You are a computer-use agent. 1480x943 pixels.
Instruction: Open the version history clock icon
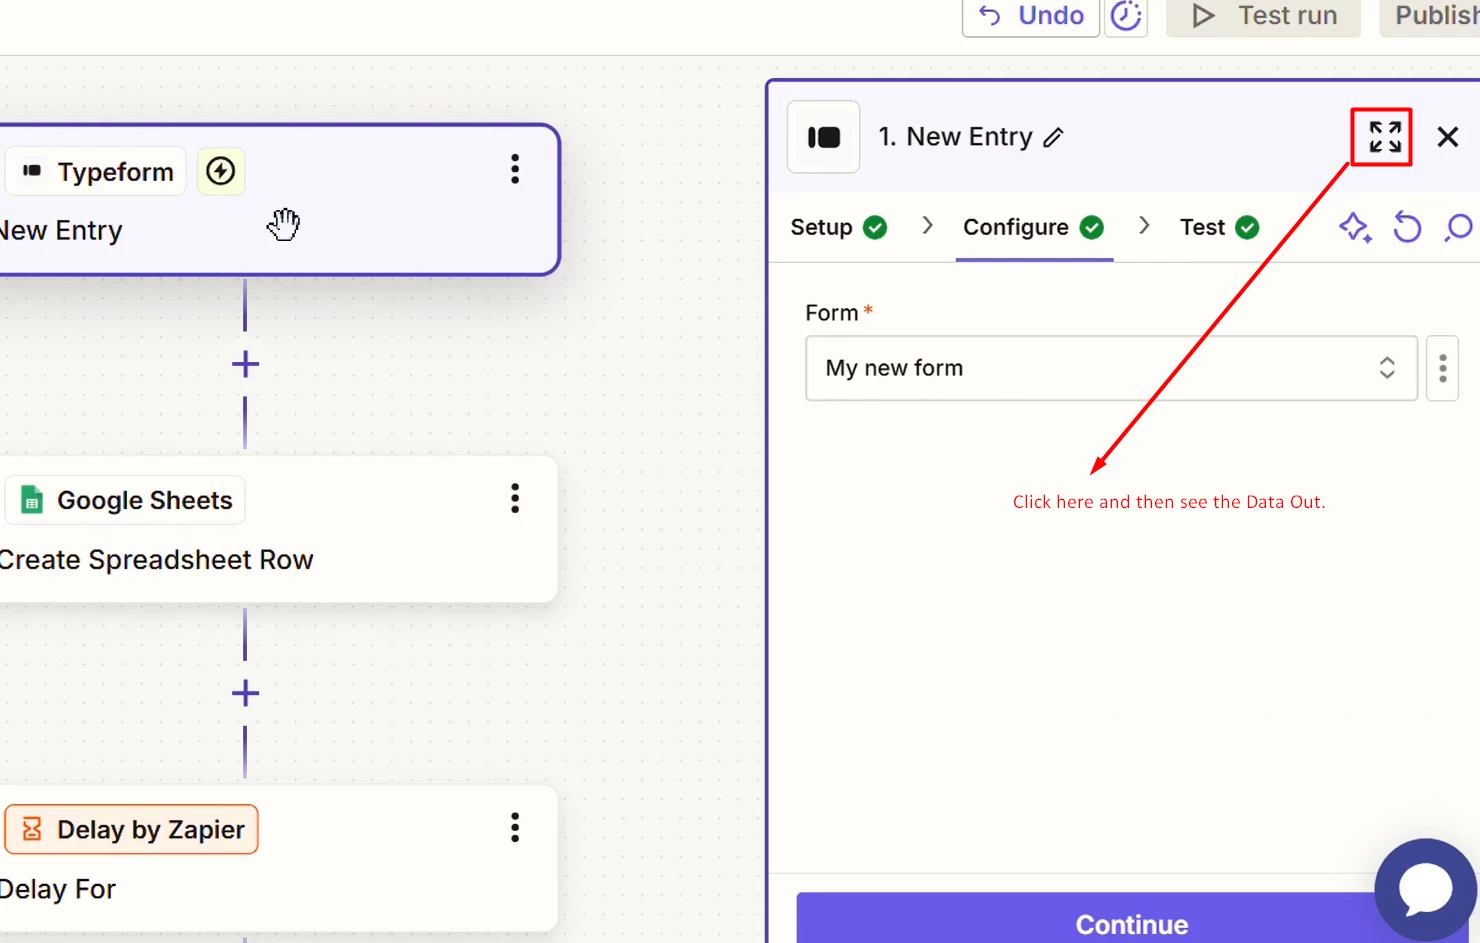pos(1126,16)
